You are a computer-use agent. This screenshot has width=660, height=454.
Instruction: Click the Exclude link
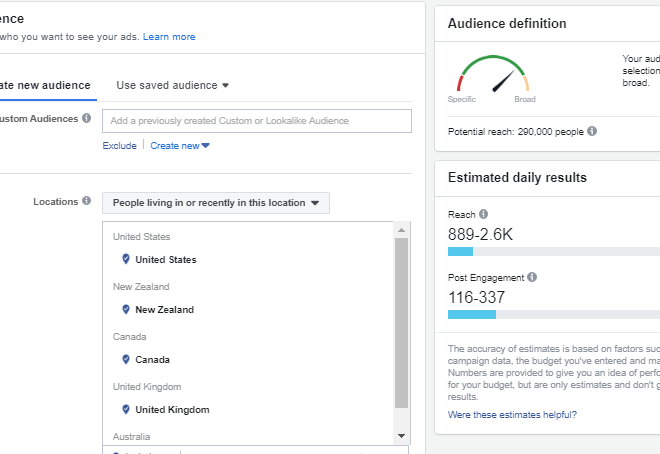coord(120,146)
